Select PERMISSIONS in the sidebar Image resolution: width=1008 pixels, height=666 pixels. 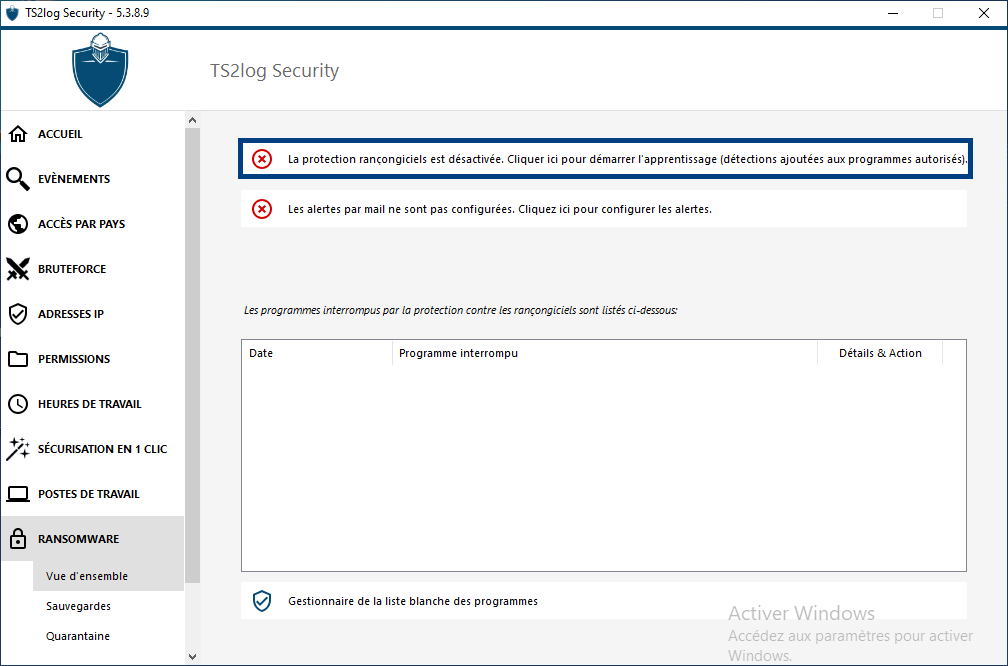[92, 359]
